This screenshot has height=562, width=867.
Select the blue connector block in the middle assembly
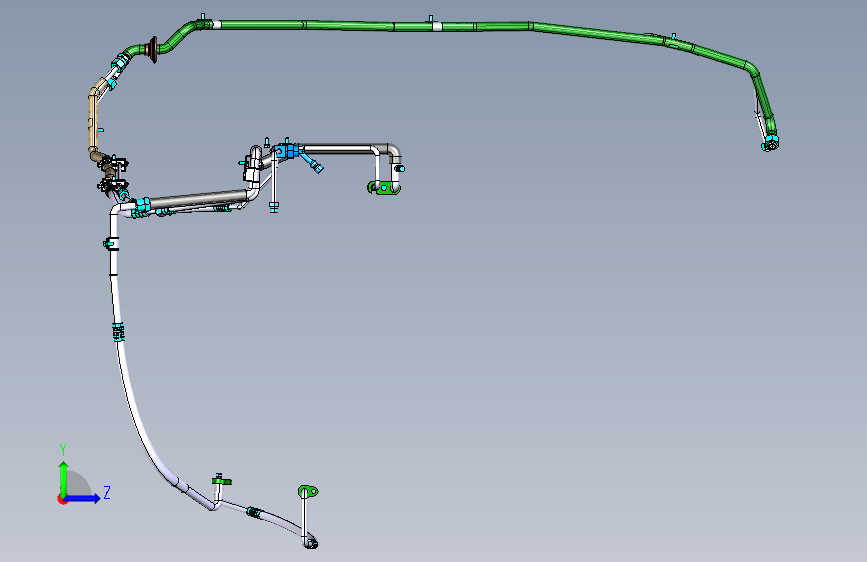point(287,150)
